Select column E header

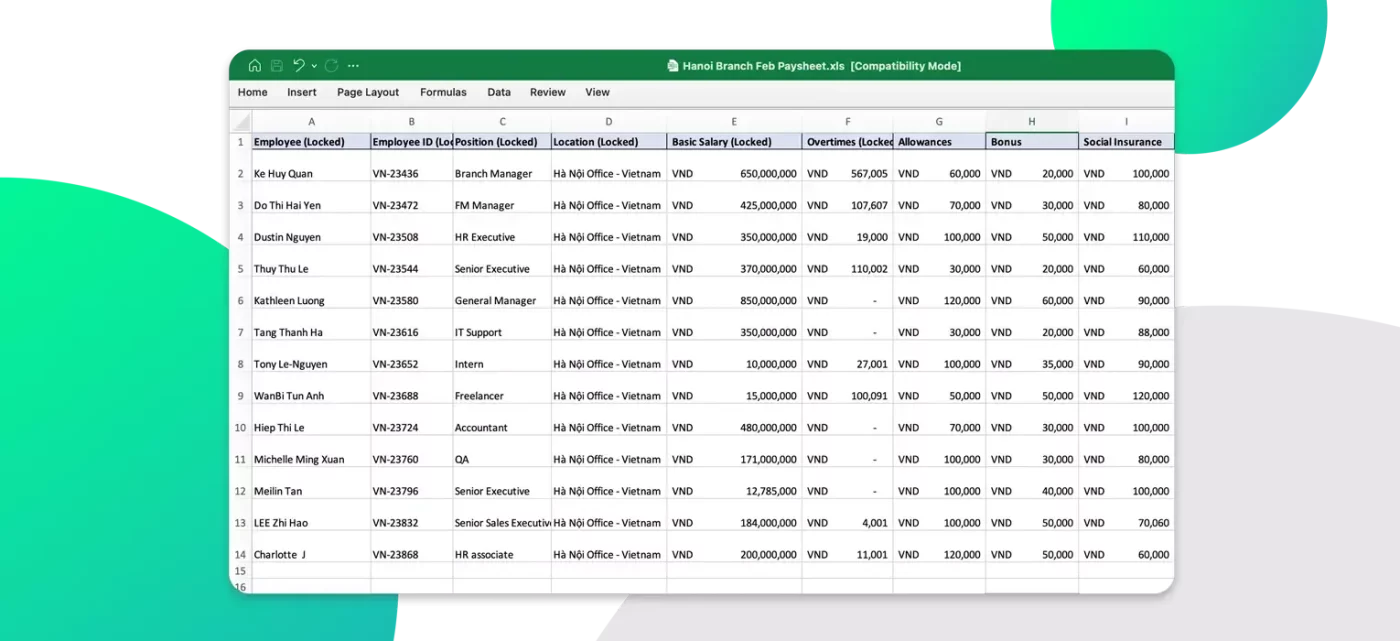[x=734, y=122]
